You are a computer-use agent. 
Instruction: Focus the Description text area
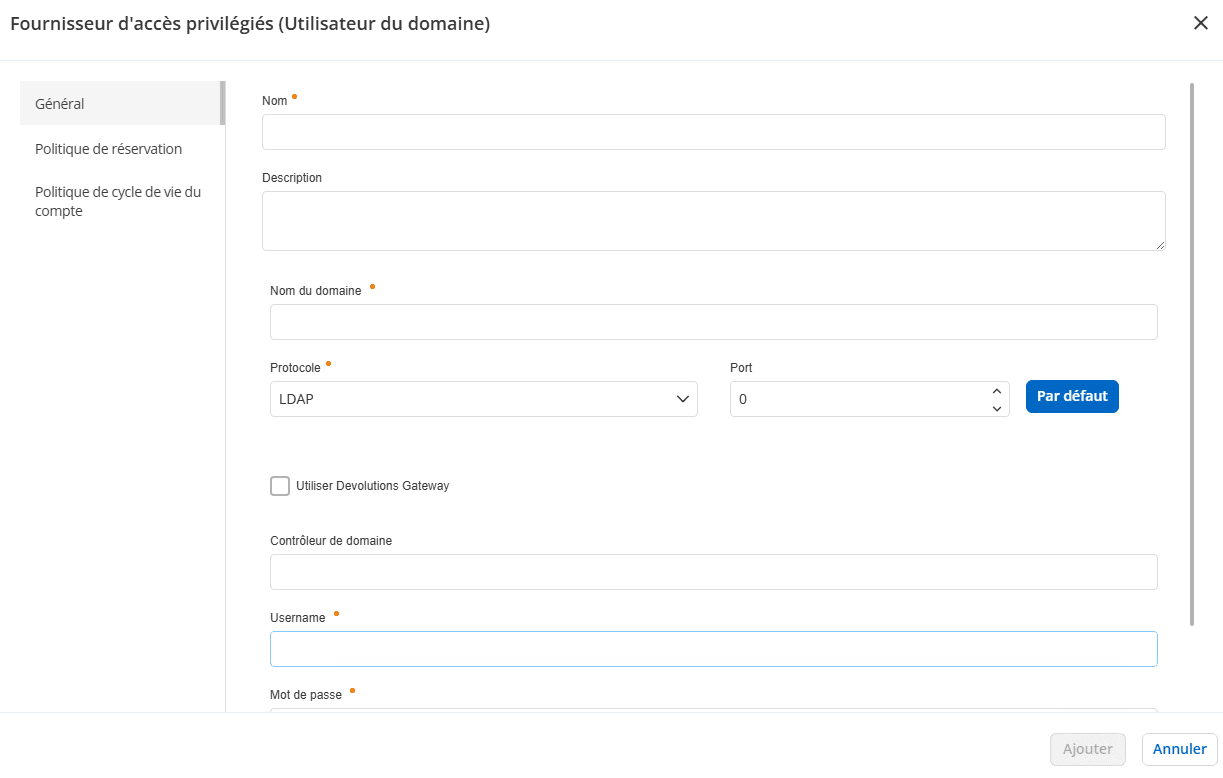tap(714, 220)
